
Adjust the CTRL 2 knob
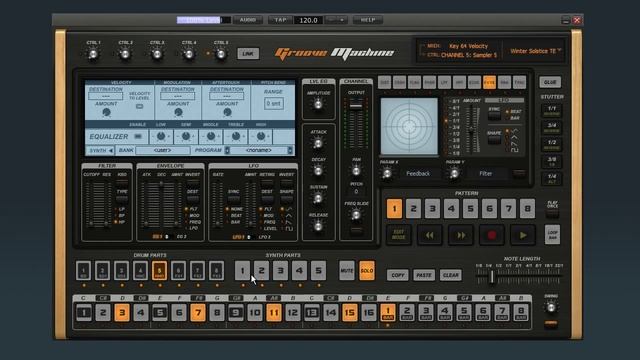(x=125, y=54)
